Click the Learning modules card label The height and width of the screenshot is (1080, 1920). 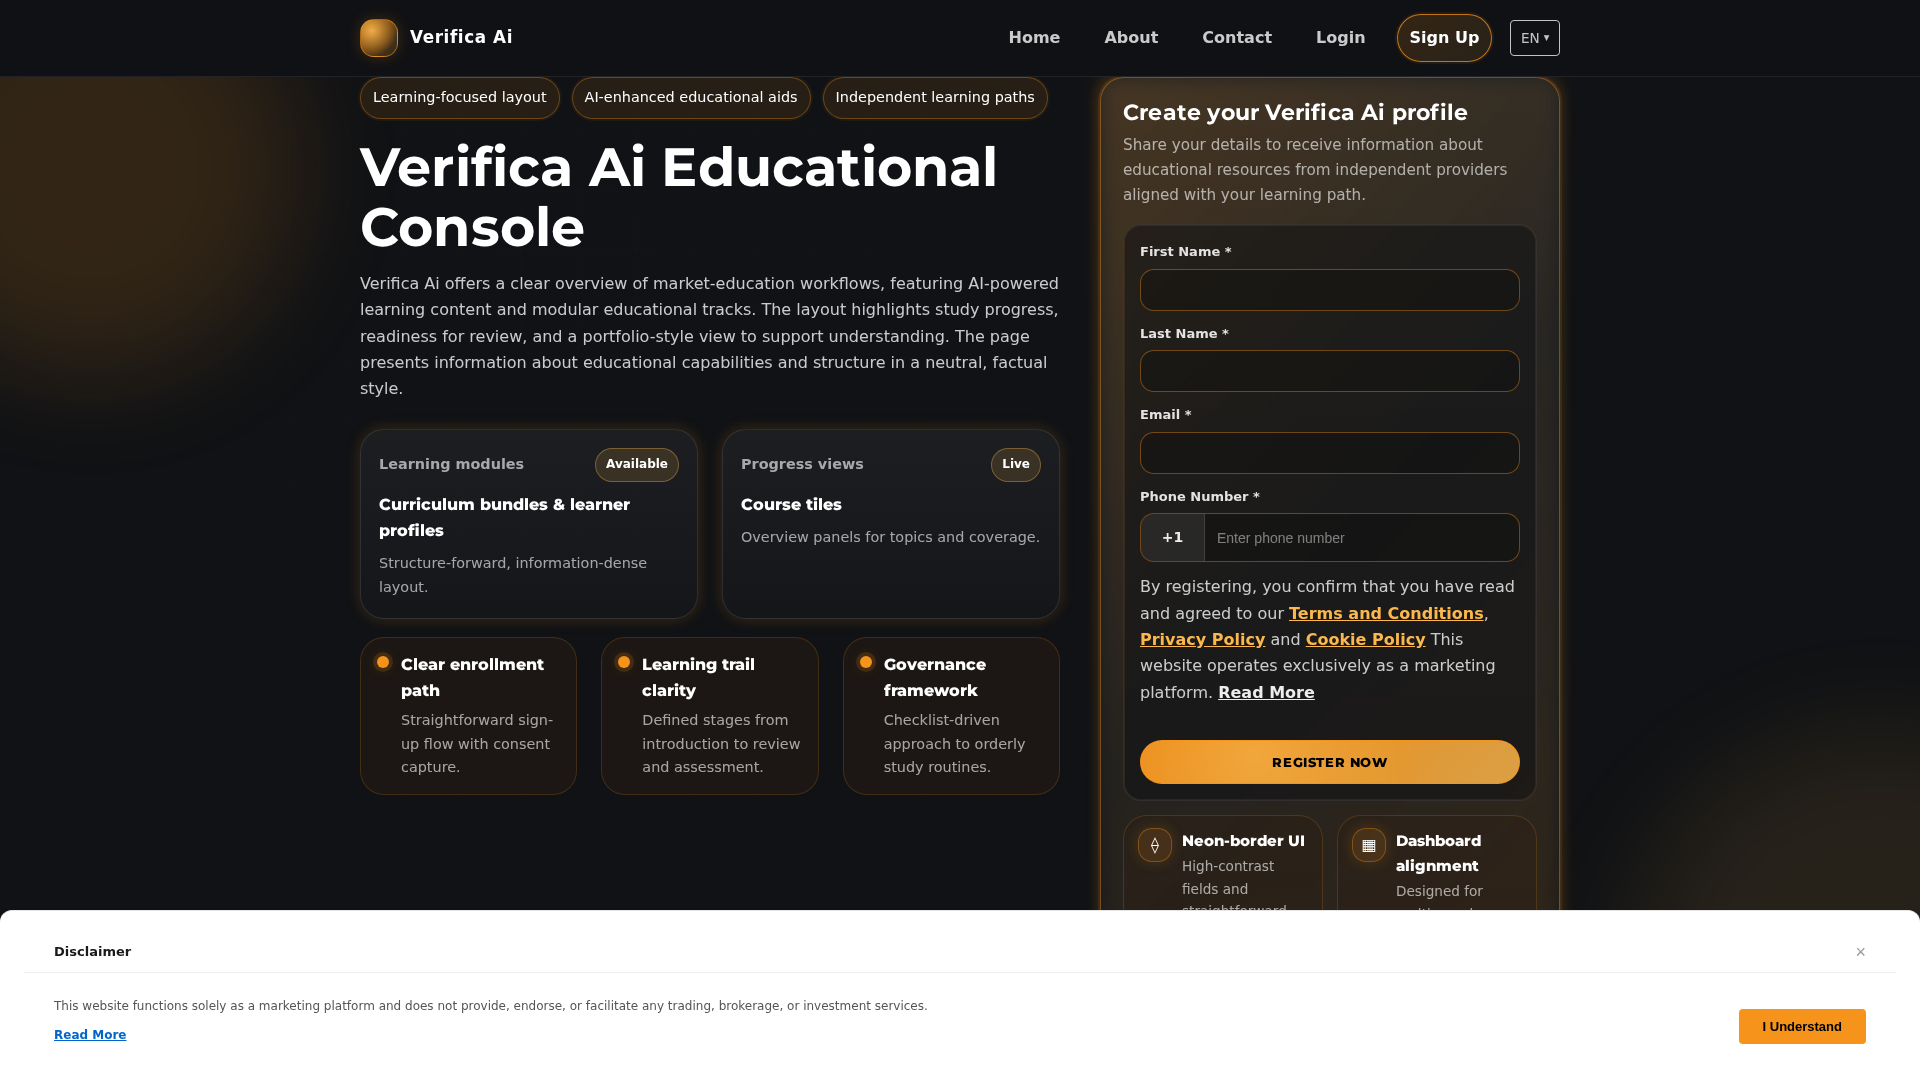(451, 465)
